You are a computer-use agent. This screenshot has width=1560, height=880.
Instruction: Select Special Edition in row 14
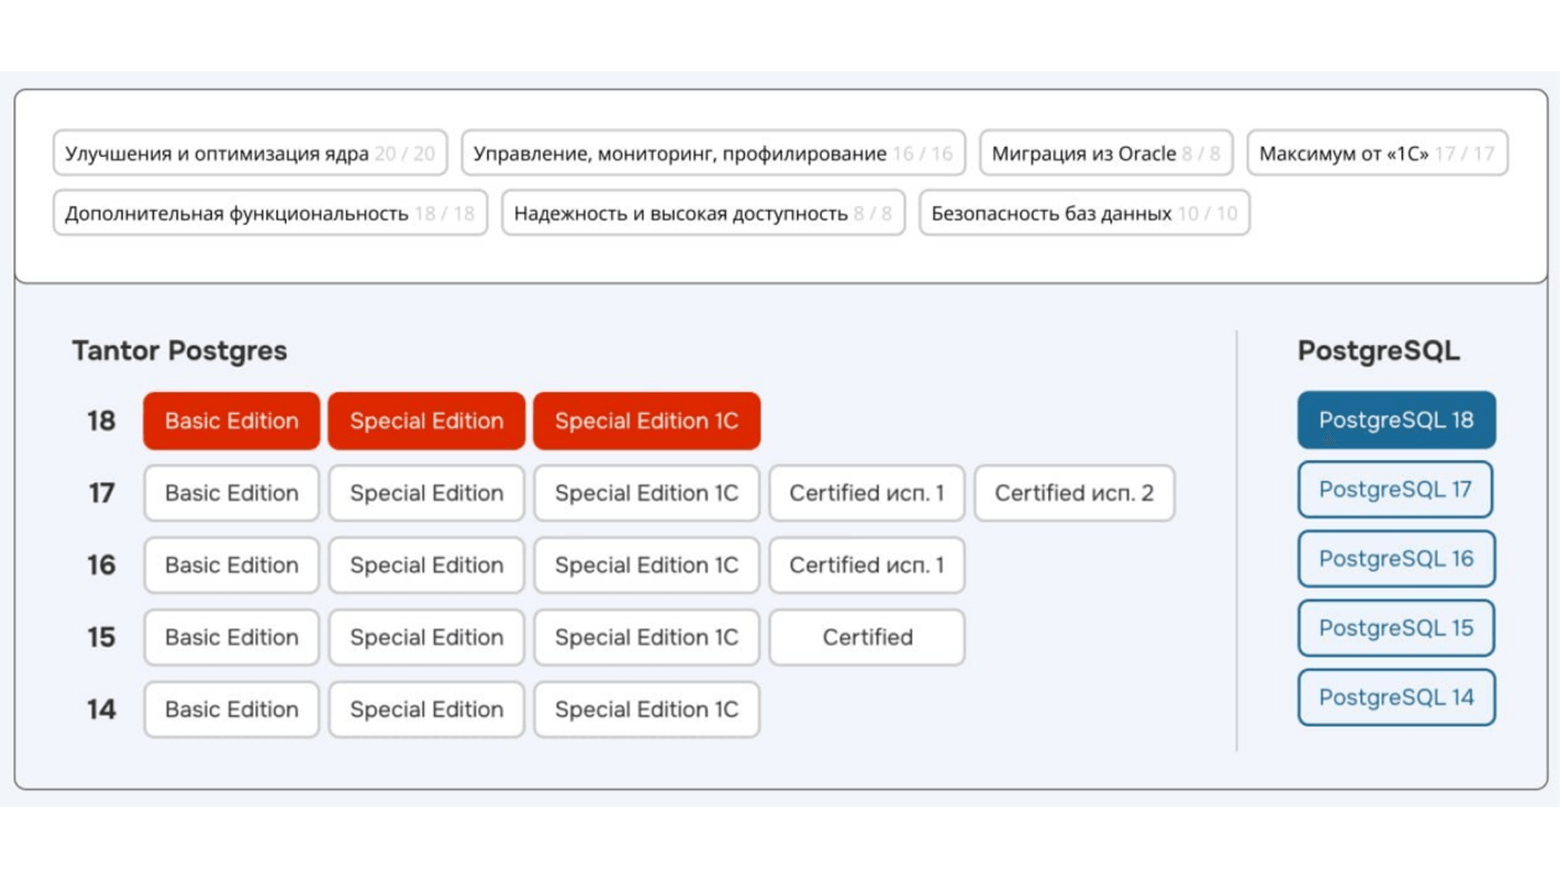pos(426,709)
